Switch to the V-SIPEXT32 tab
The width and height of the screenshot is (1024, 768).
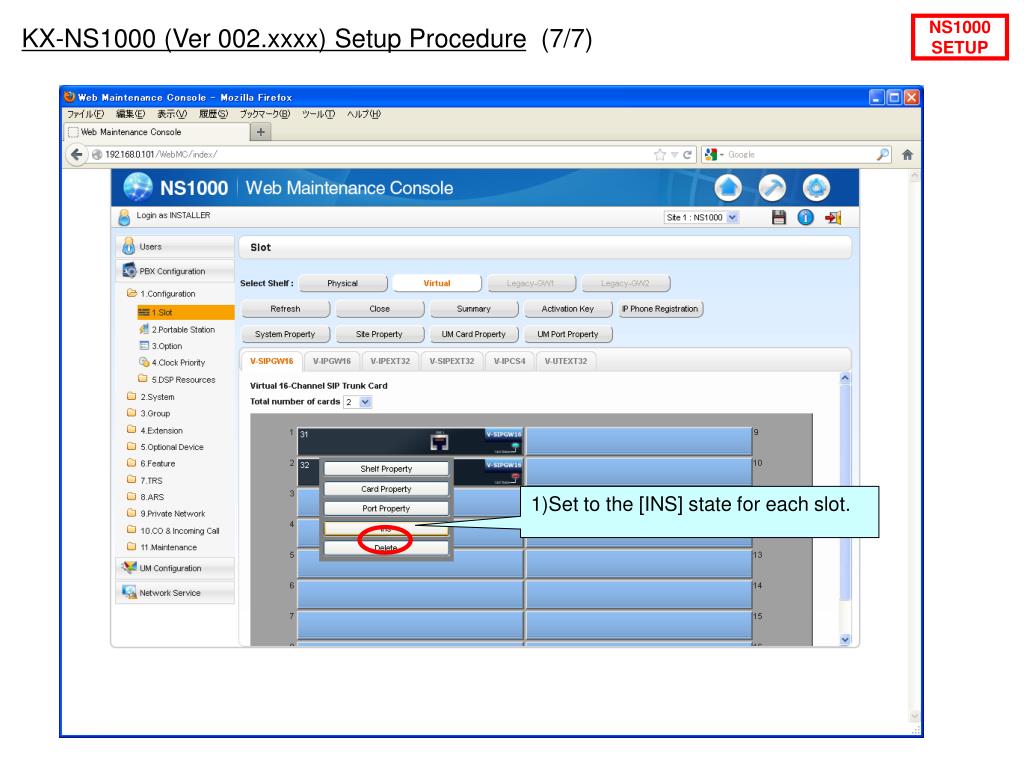coord(452,360)
